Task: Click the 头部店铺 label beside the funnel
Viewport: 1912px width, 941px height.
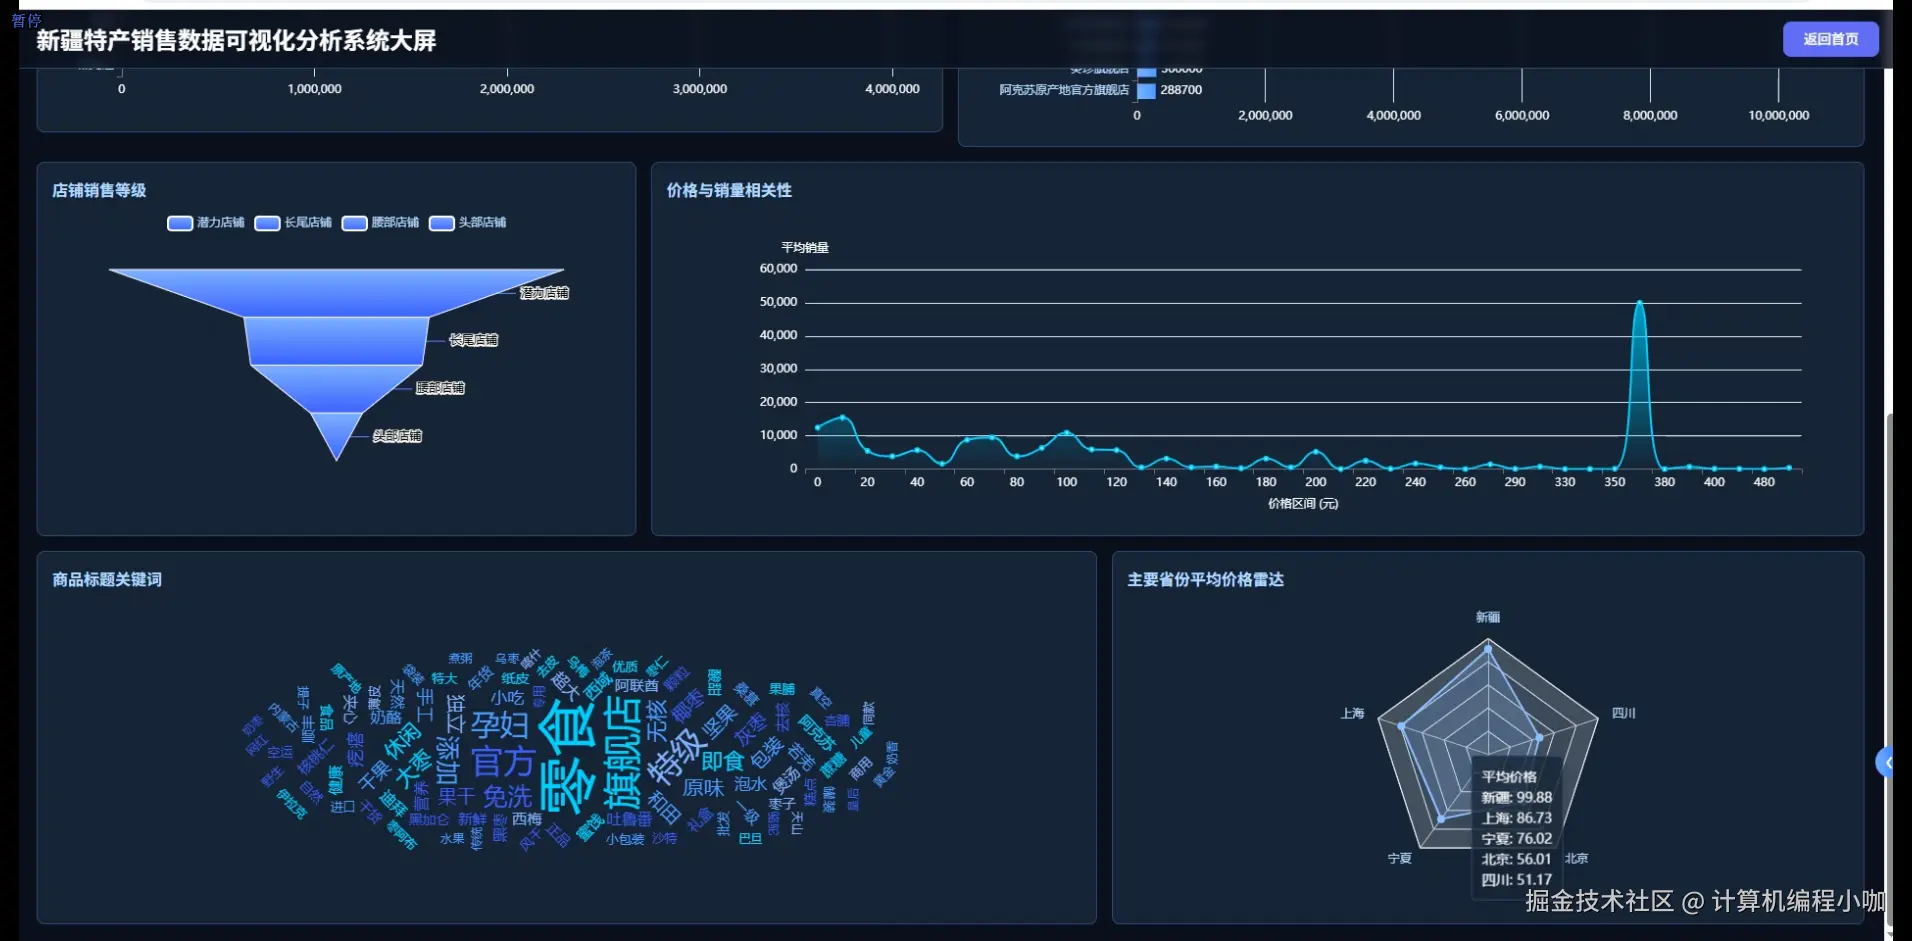Action: [397, 436]
